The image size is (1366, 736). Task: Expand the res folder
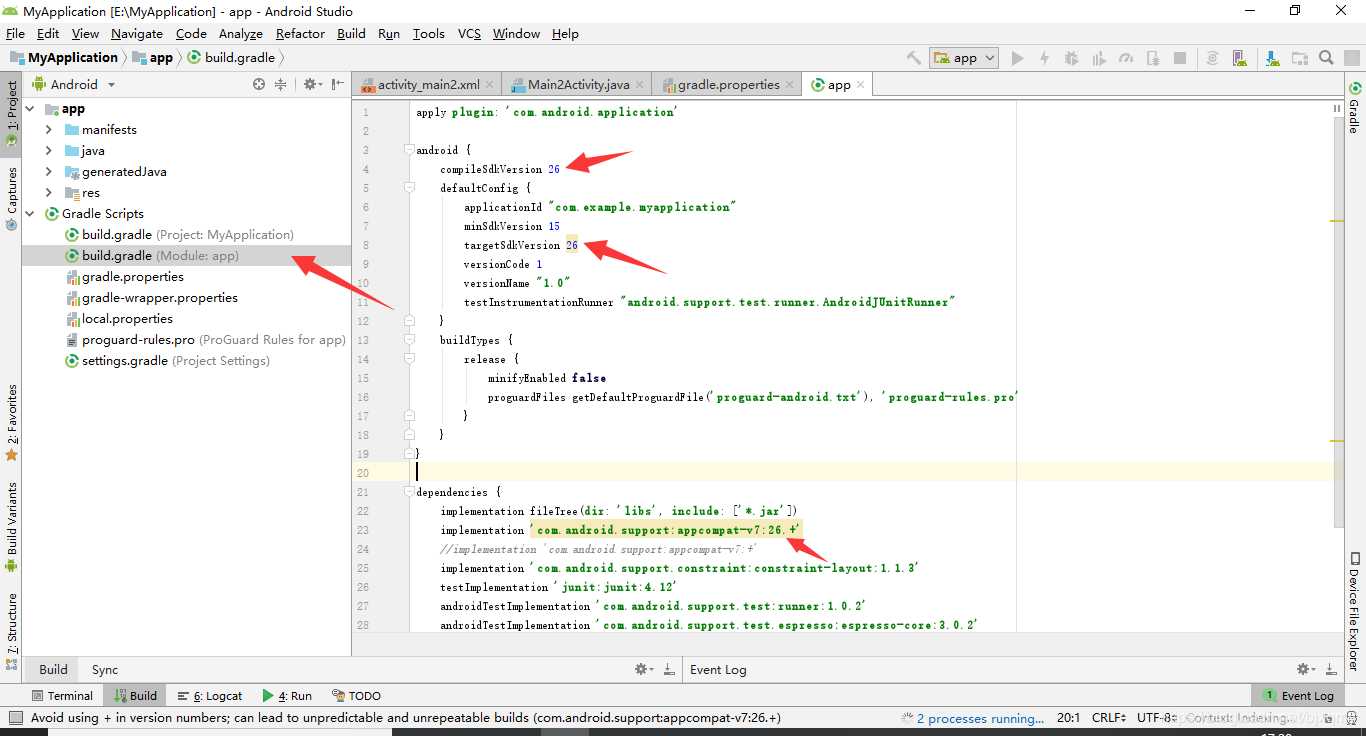[49, 192]
